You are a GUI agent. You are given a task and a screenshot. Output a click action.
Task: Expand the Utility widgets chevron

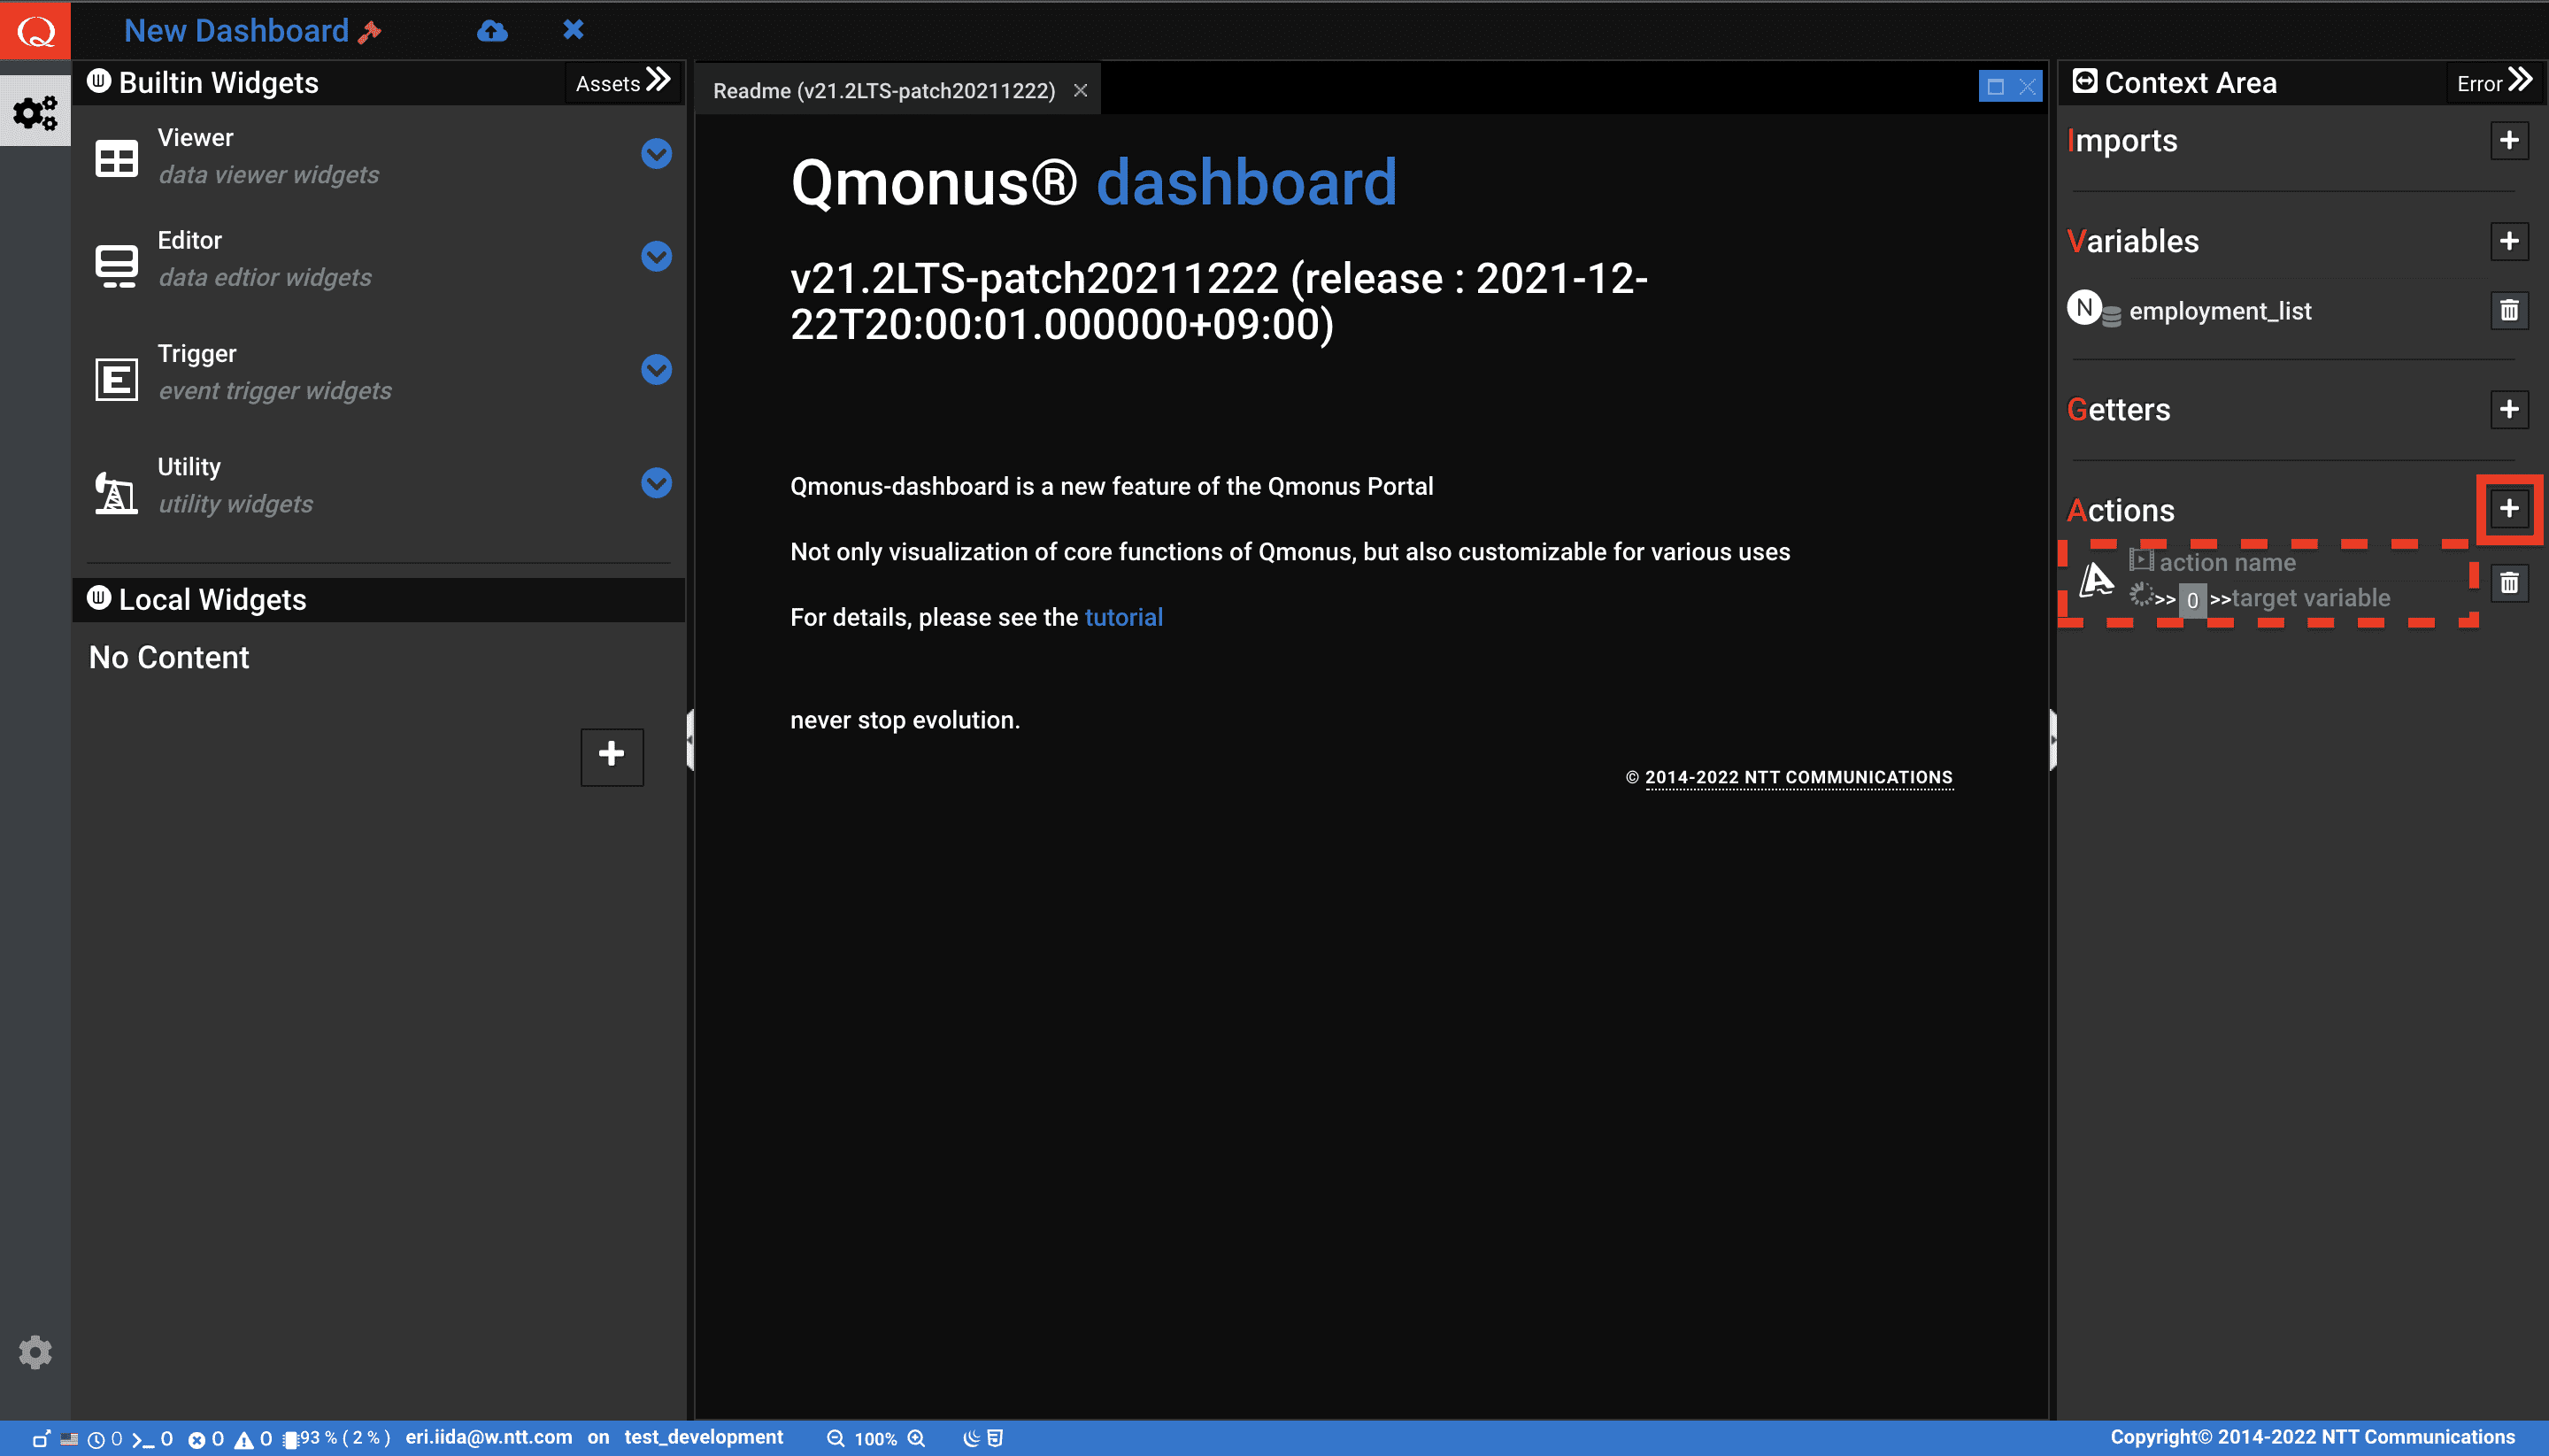coord(656,483)
